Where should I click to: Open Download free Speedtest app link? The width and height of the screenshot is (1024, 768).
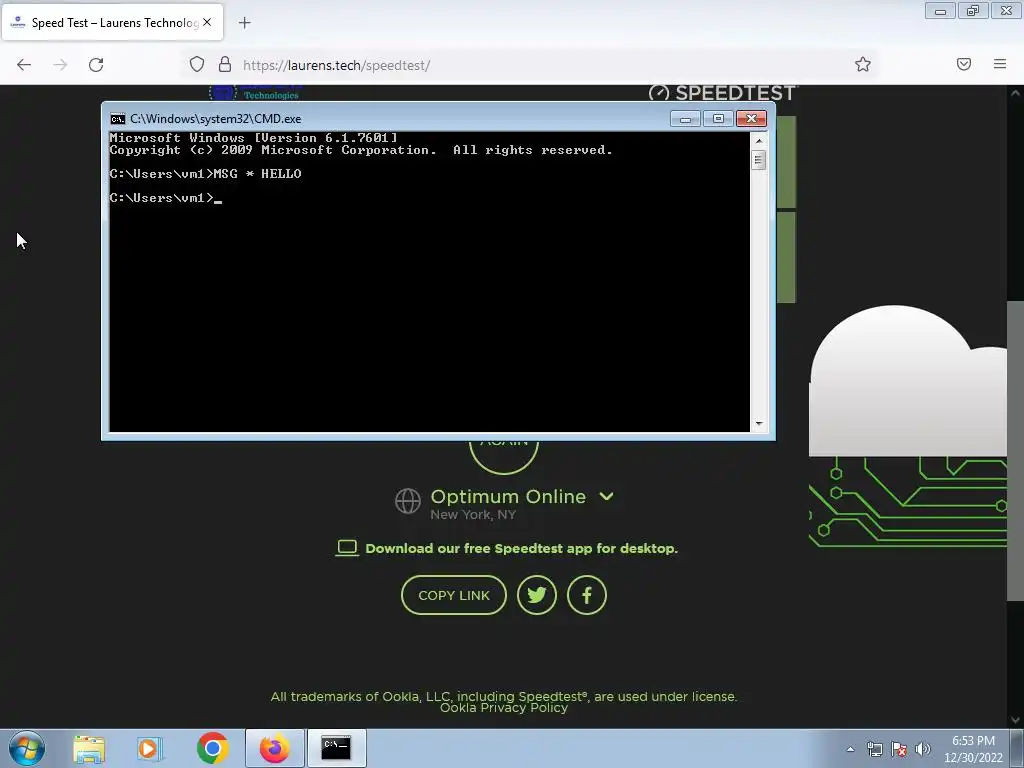click(521, 549)
